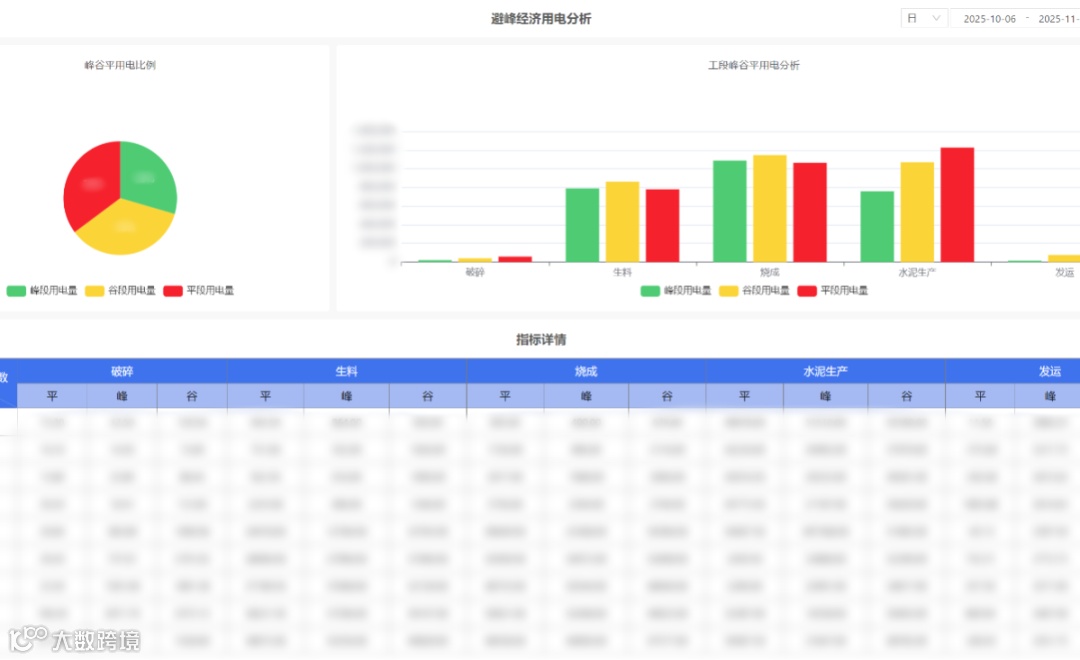Select the yellow slice of the pie chart
Image resolution: width=1080 pixels, height=660 pixels.
point(125,228)
